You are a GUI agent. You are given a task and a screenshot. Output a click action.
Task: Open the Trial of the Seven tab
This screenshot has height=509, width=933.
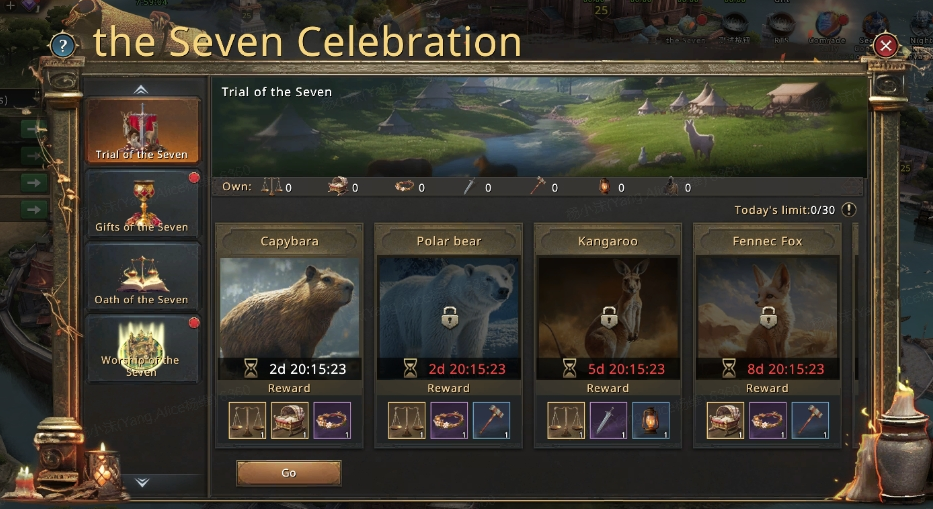(x=142, y=130)
